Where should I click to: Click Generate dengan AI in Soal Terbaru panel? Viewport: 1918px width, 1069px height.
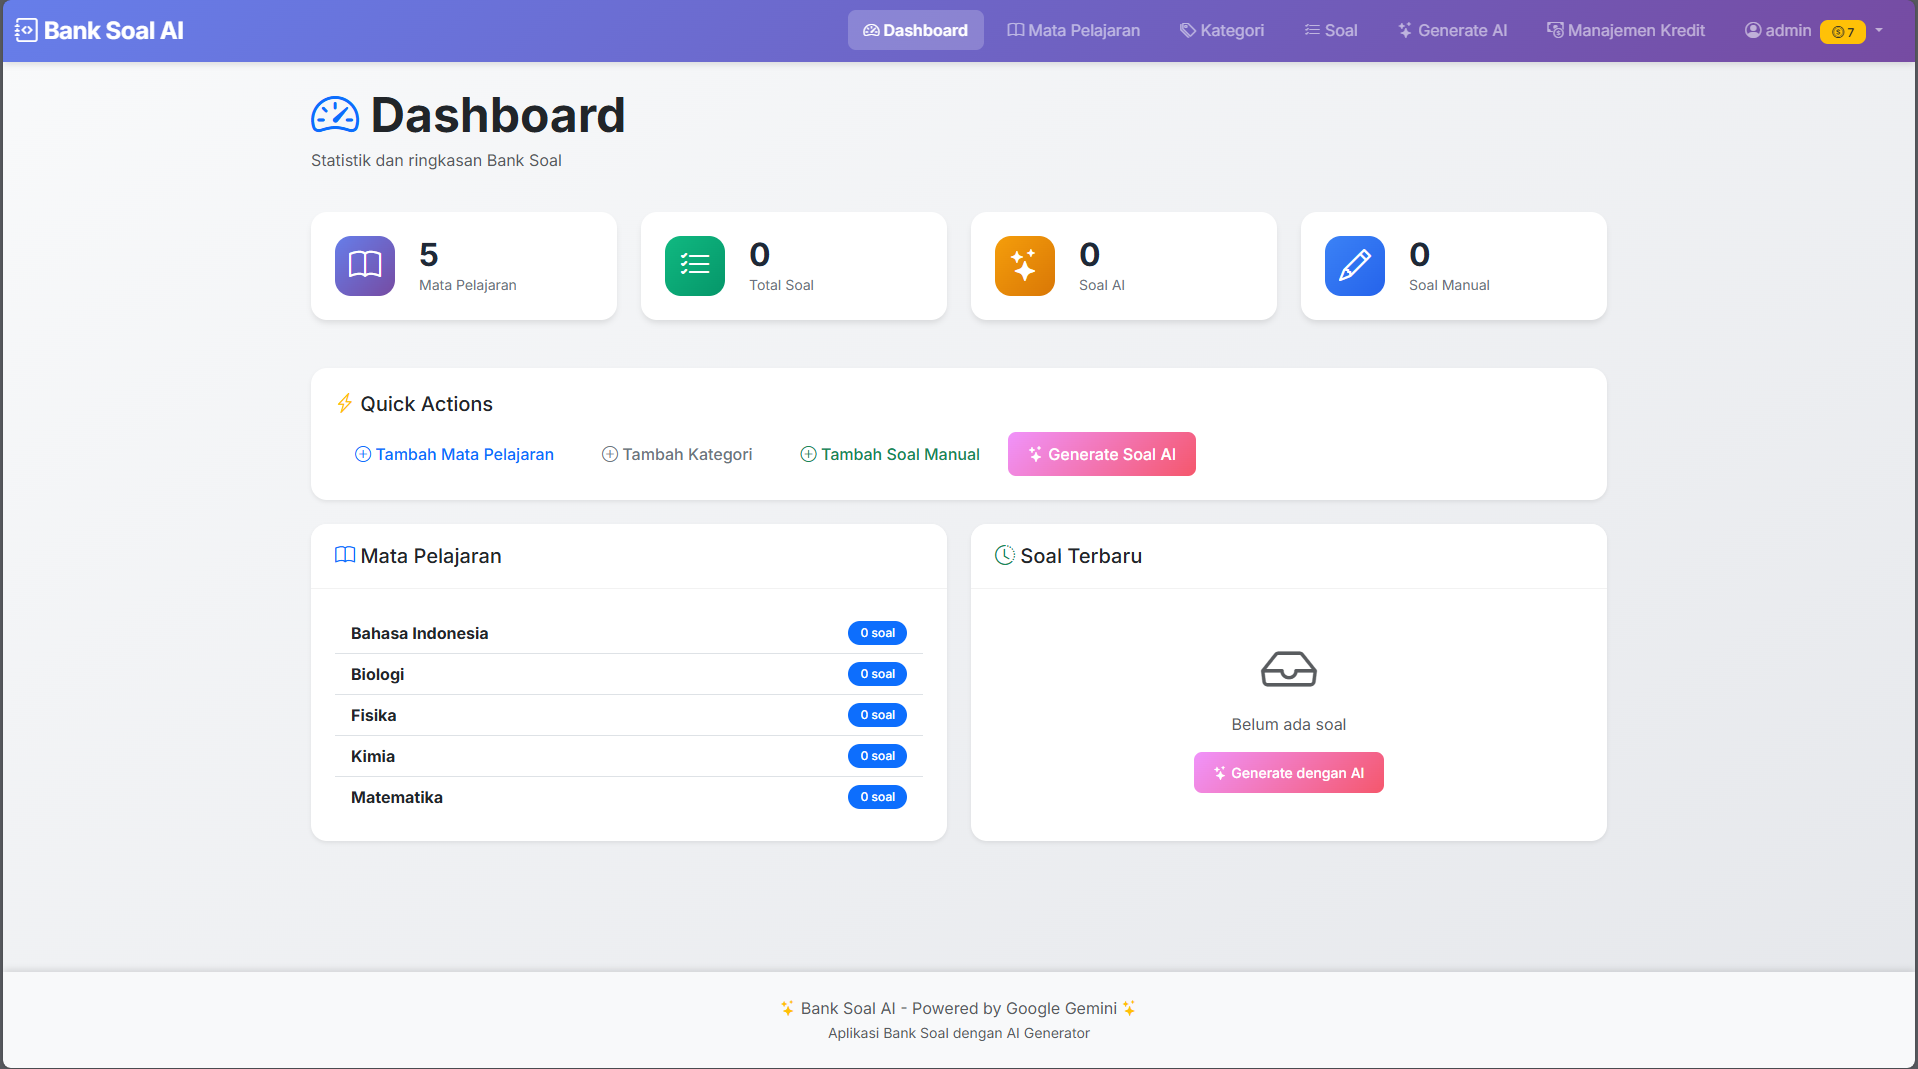(x=1288, y=772)
